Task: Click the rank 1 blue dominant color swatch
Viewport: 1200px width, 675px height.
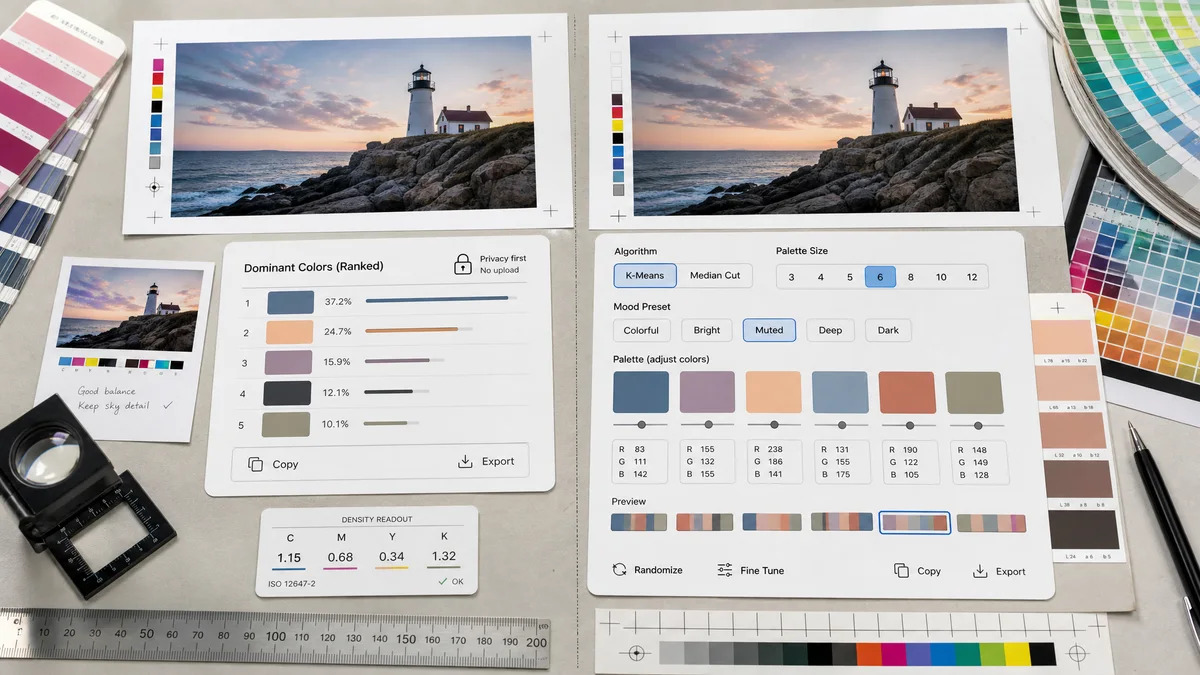Action: click(291, 302)
